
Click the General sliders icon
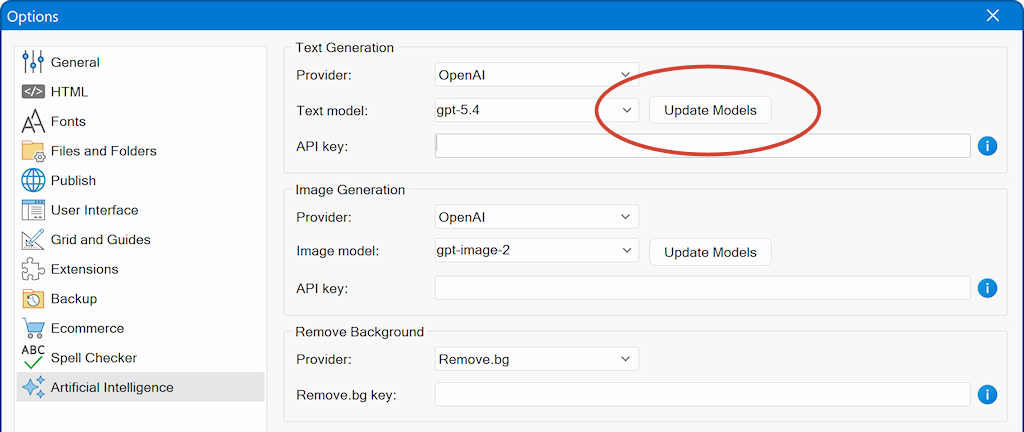tap(33, 62)
